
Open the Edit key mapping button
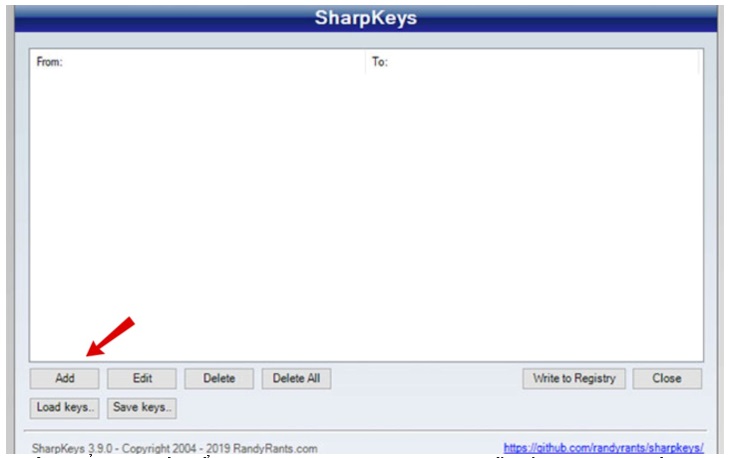point(142,379)
